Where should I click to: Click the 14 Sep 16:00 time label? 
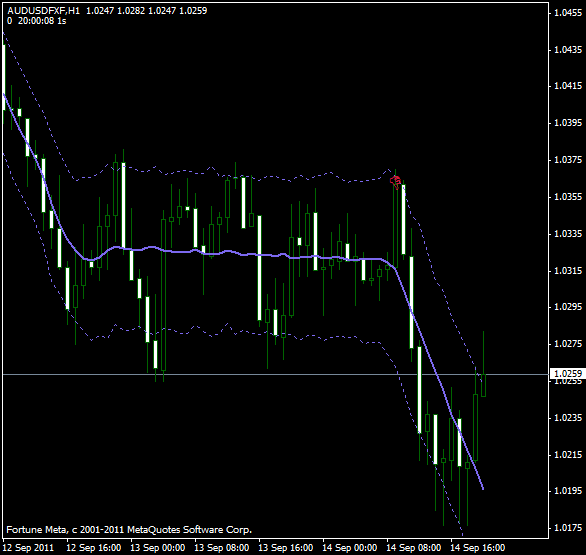(x=477, y=548)
